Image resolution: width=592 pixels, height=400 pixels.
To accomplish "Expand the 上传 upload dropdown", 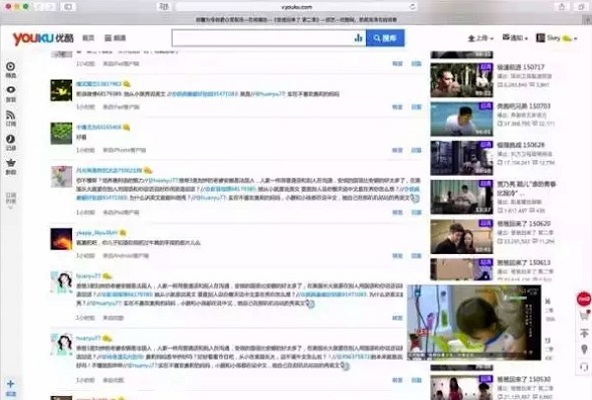I will click(x=480, y=38).
